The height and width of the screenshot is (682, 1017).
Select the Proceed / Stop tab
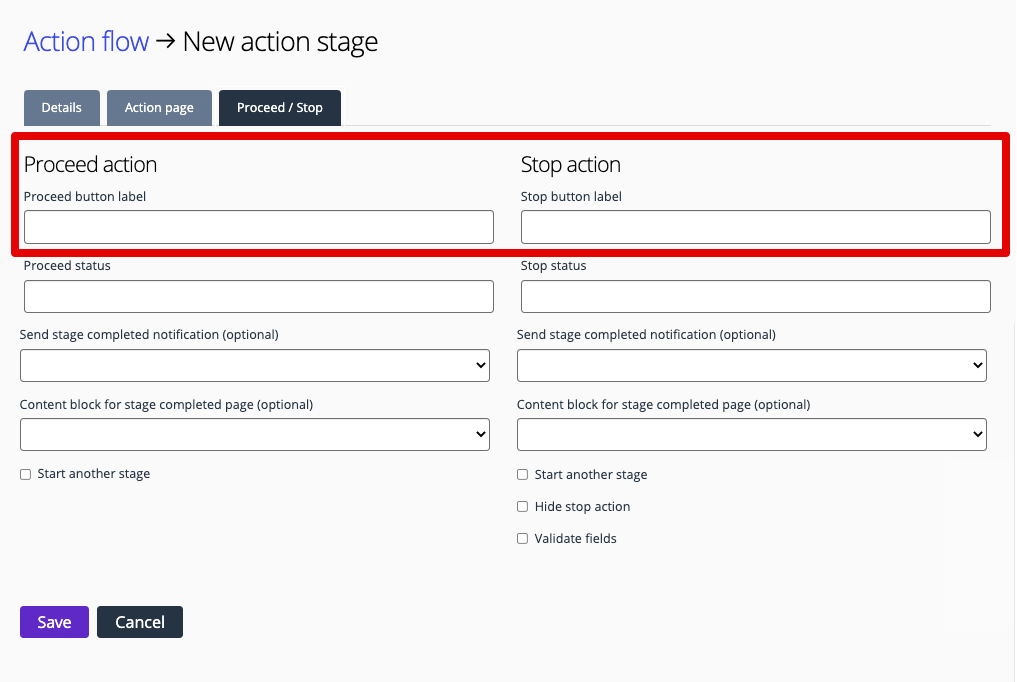click(279, 107)
